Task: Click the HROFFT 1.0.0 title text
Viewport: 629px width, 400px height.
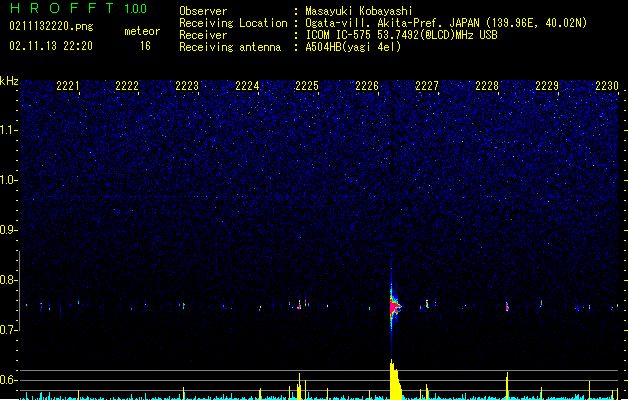Action: (x=78, y=8)
